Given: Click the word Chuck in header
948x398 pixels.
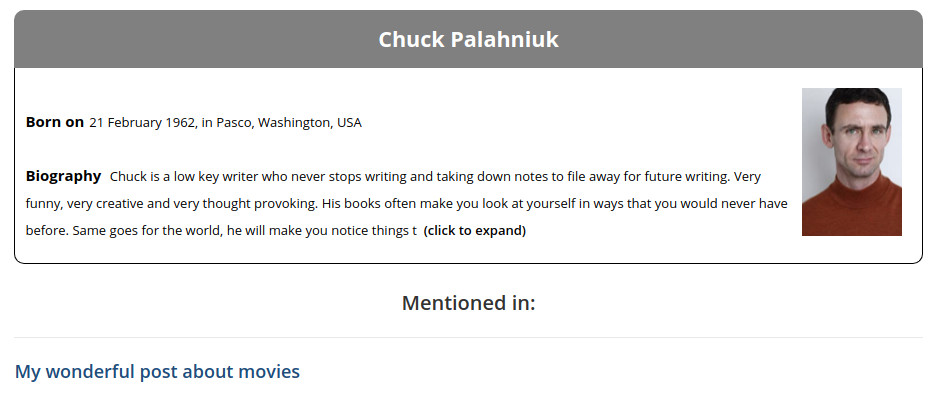Looking at the screenshot, I should click(x=411, y=39).
